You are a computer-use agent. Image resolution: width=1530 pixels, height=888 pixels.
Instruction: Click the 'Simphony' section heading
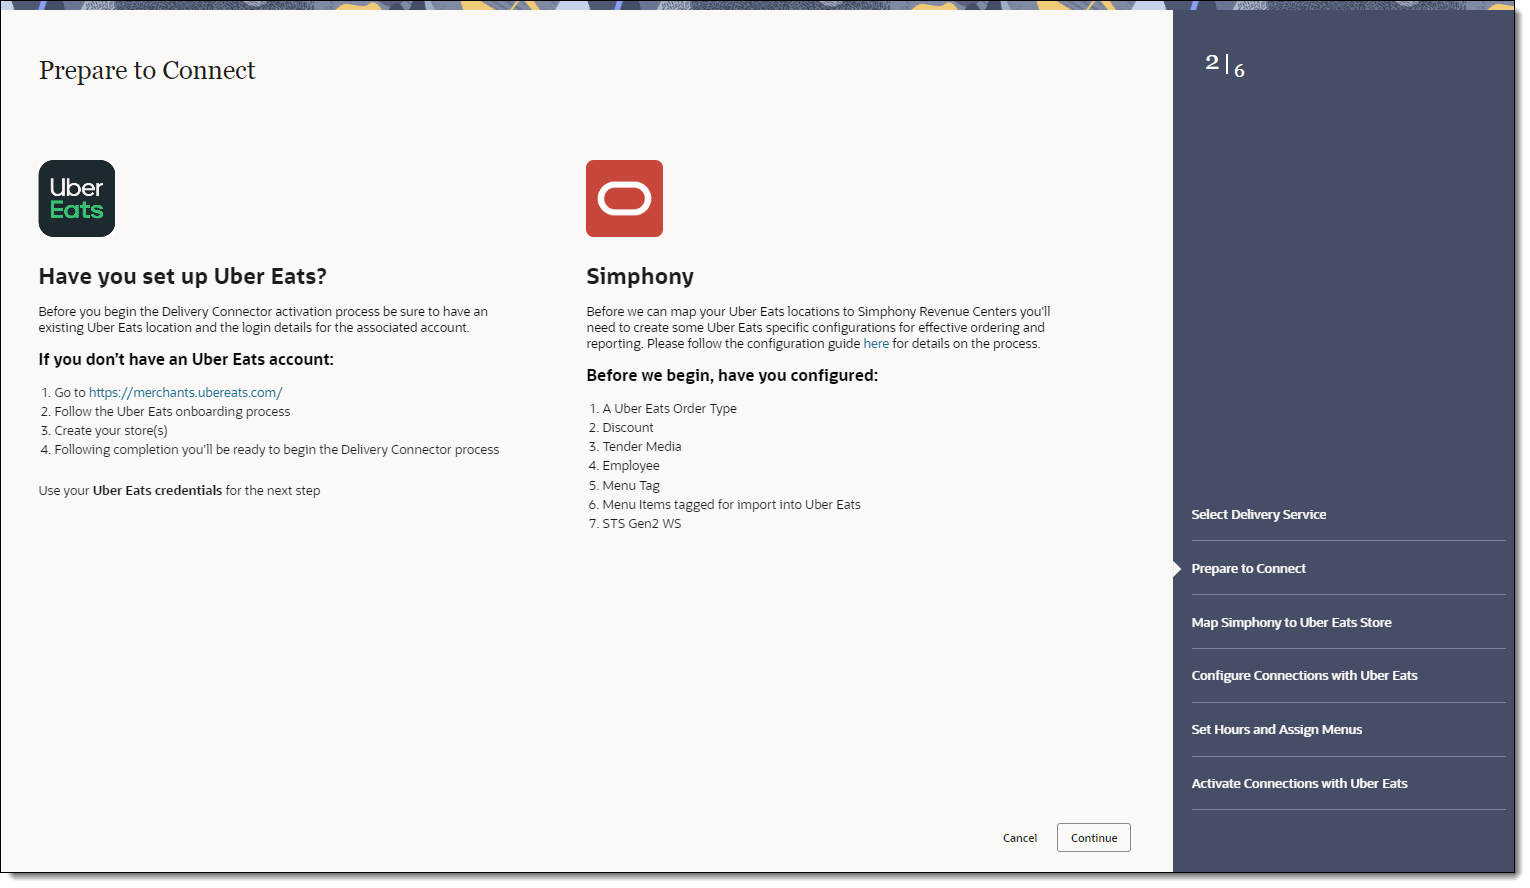640,277
